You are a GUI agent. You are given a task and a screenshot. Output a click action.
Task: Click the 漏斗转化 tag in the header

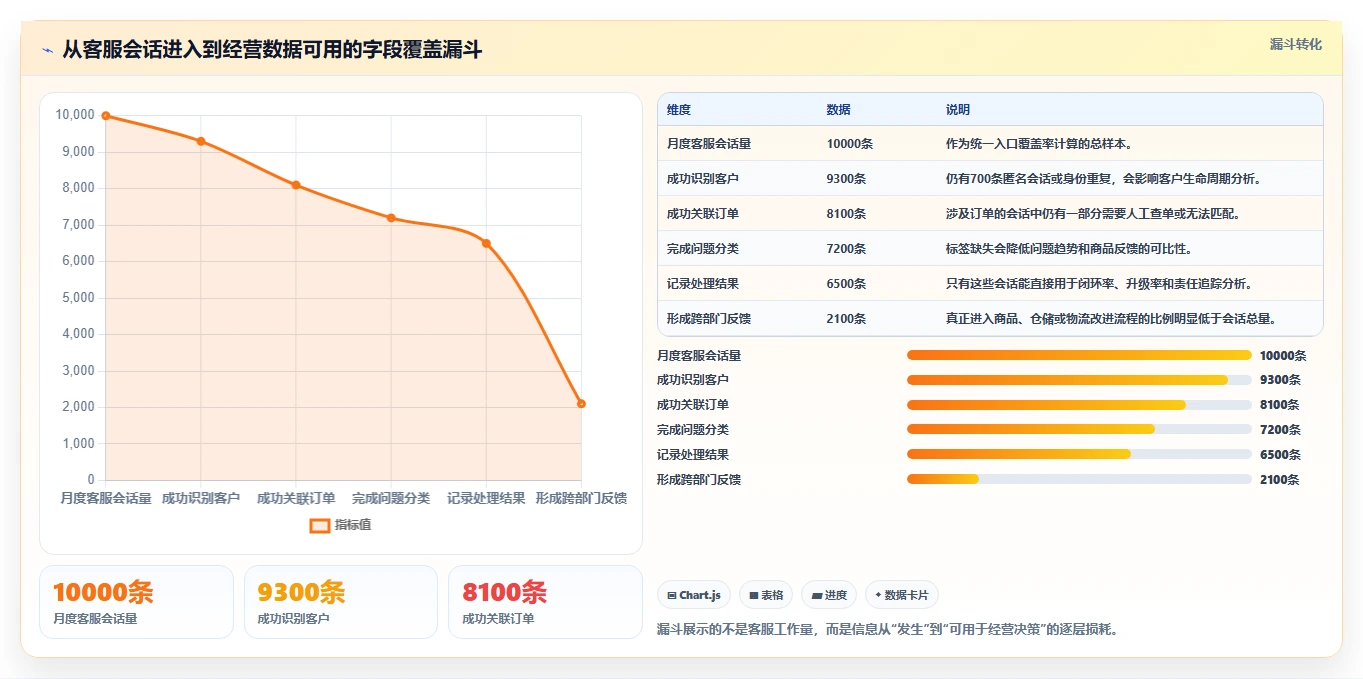(1296, 44)
